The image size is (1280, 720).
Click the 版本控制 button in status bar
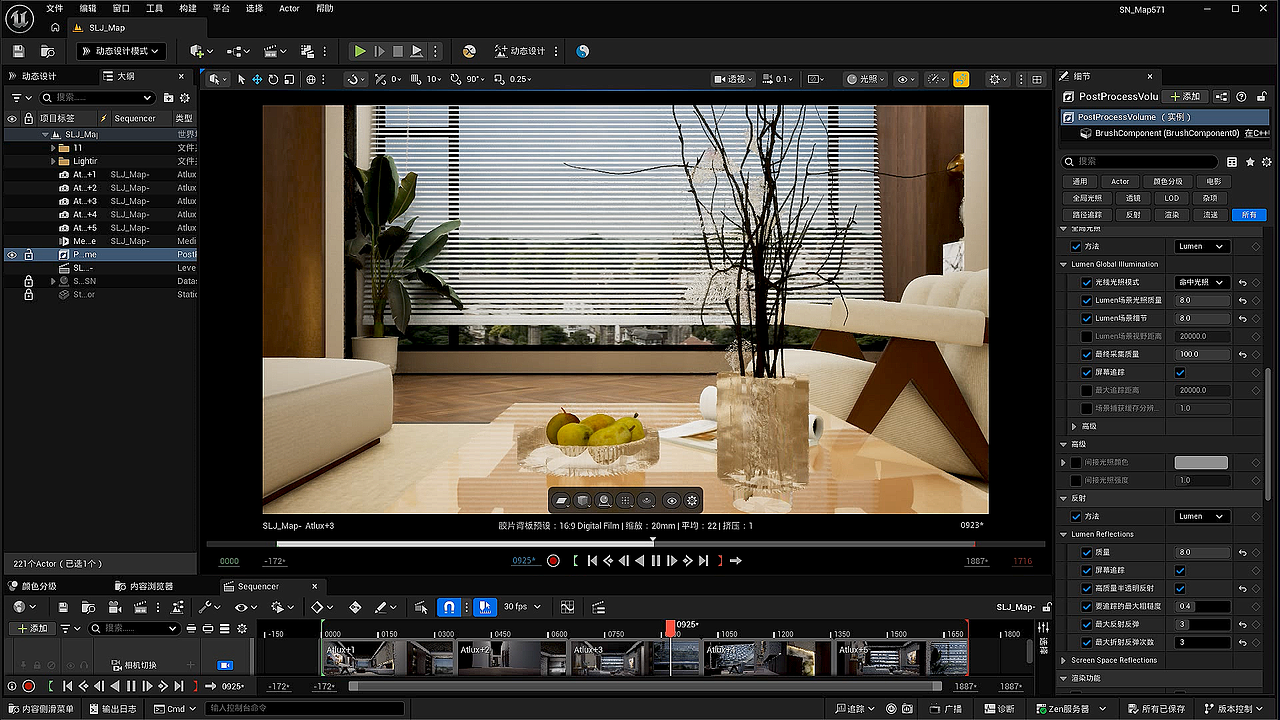1234,709
